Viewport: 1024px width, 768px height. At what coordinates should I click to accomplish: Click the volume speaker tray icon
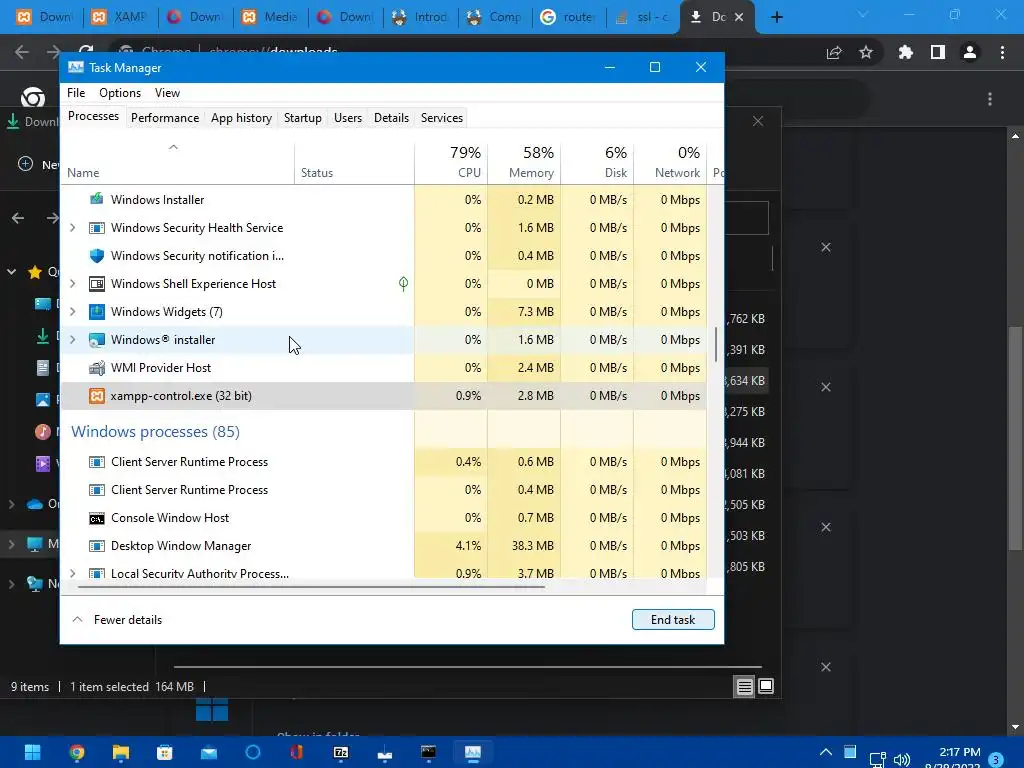tap(902, 759)
